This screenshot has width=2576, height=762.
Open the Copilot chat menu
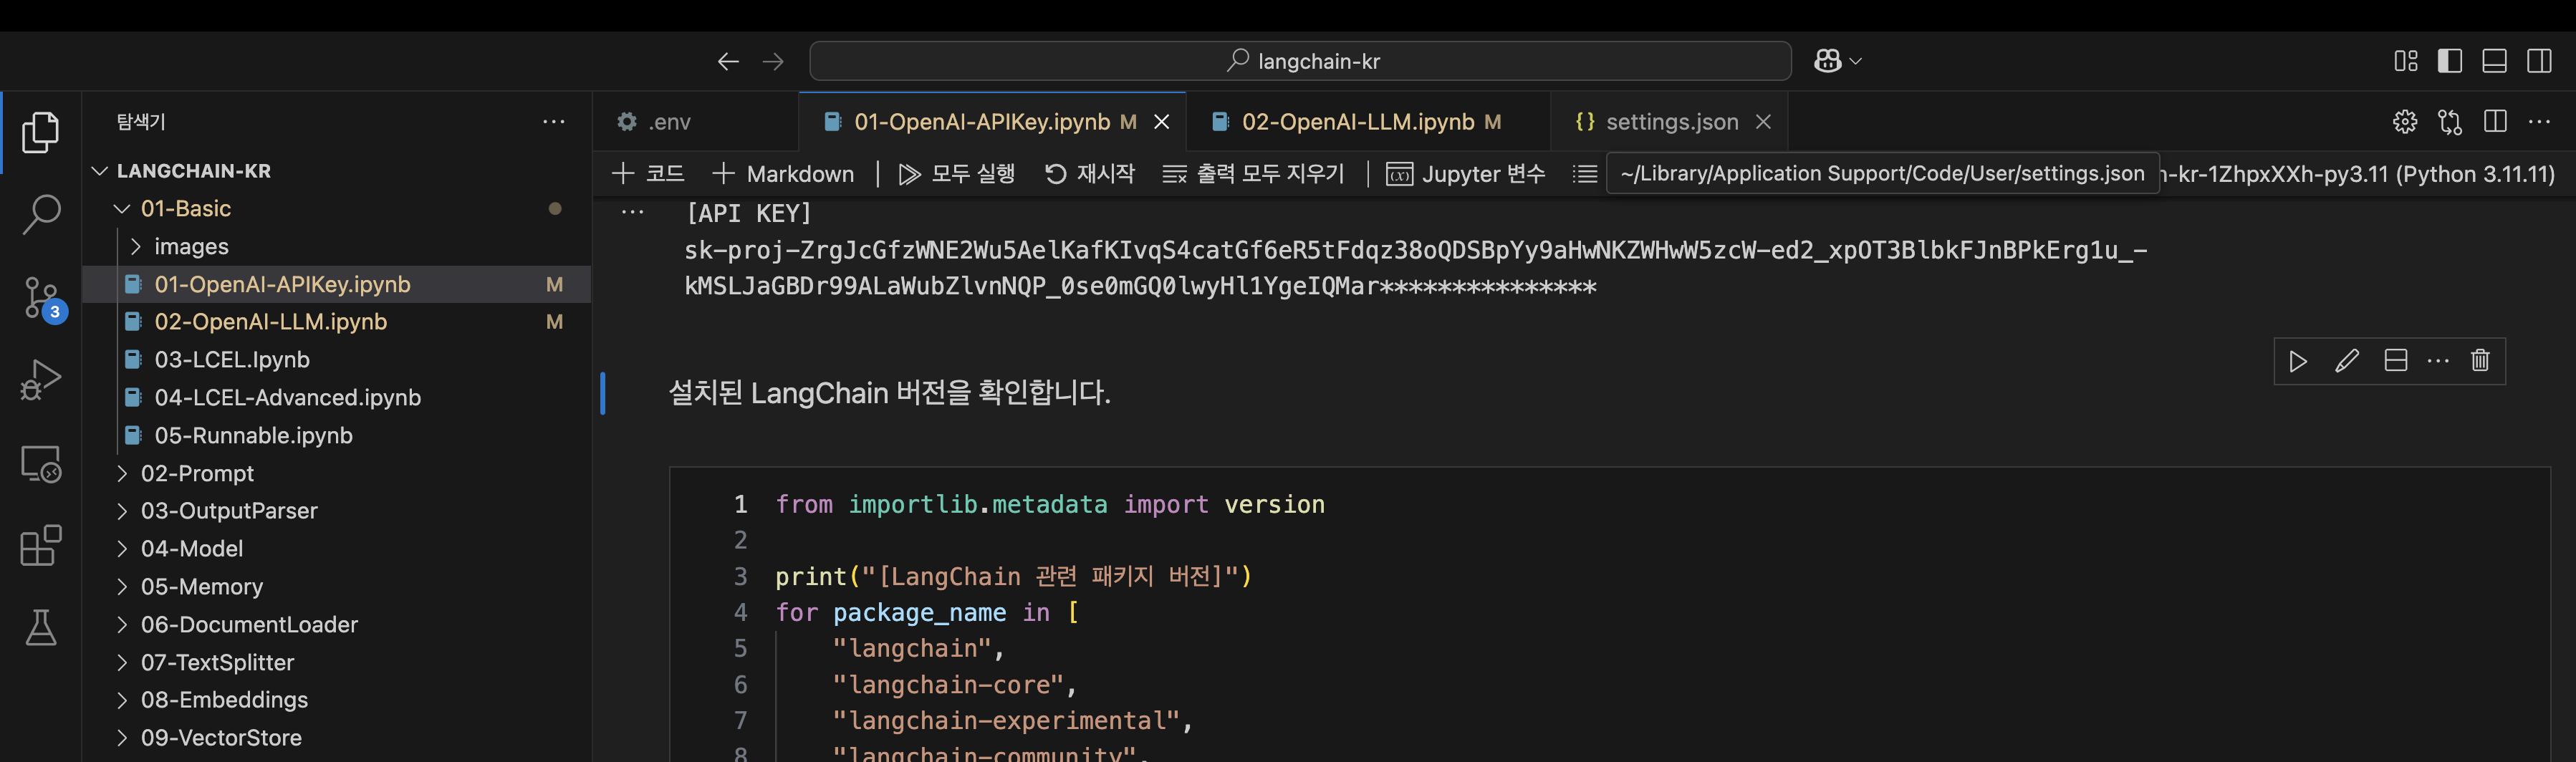pos(1837,62)
